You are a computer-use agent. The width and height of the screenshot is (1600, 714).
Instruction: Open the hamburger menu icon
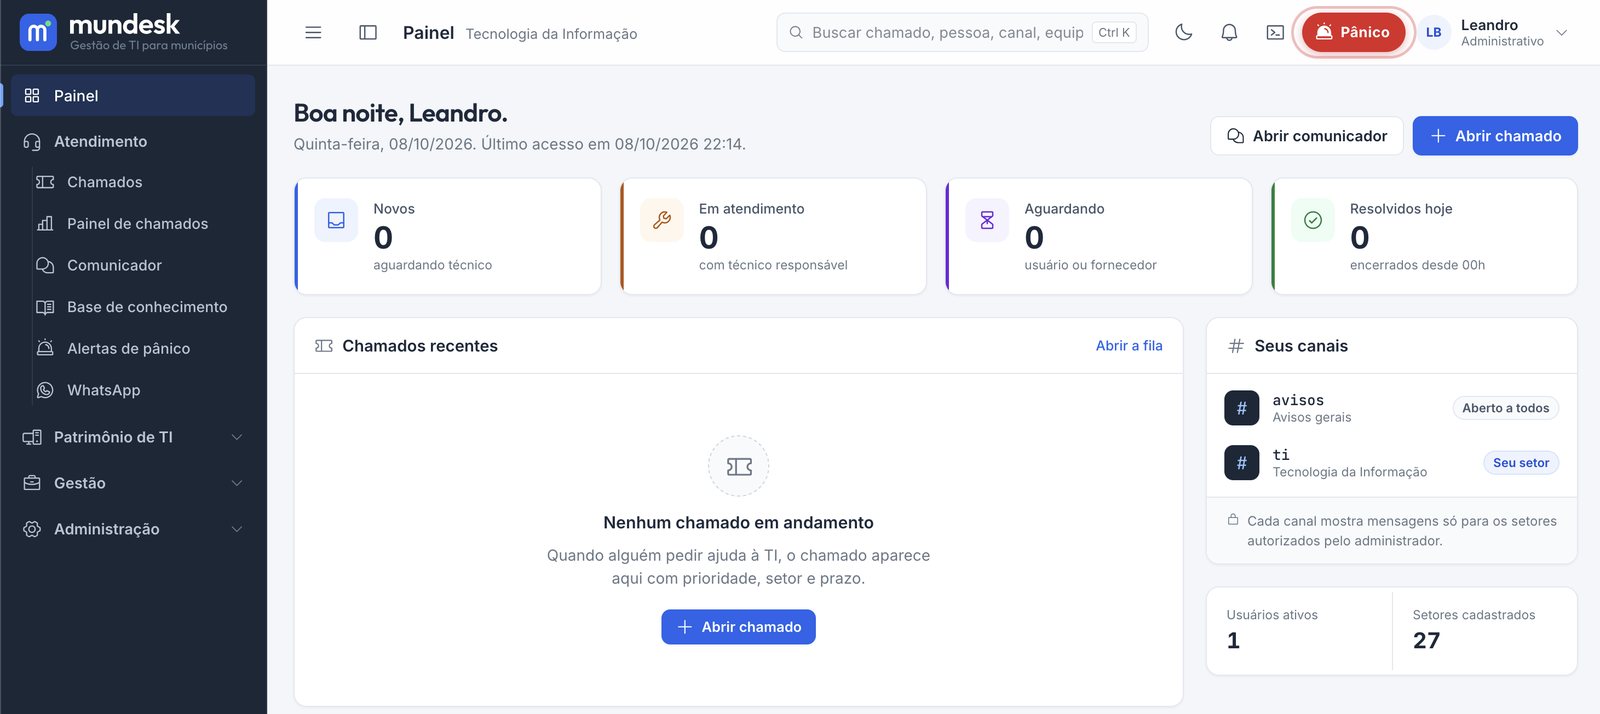[313, 32]
